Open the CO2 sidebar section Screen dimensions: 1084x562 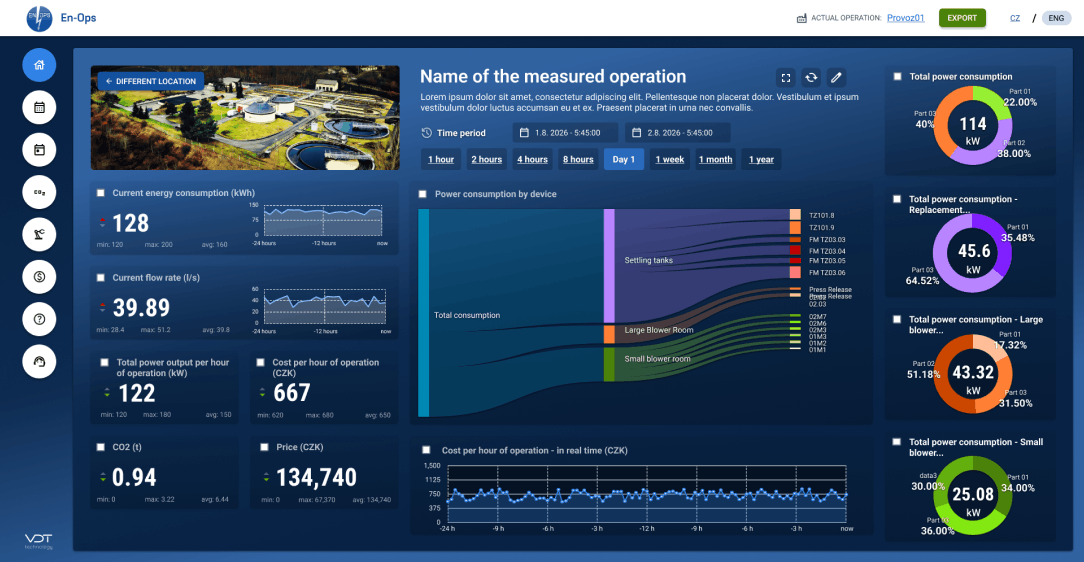[39, 192]
